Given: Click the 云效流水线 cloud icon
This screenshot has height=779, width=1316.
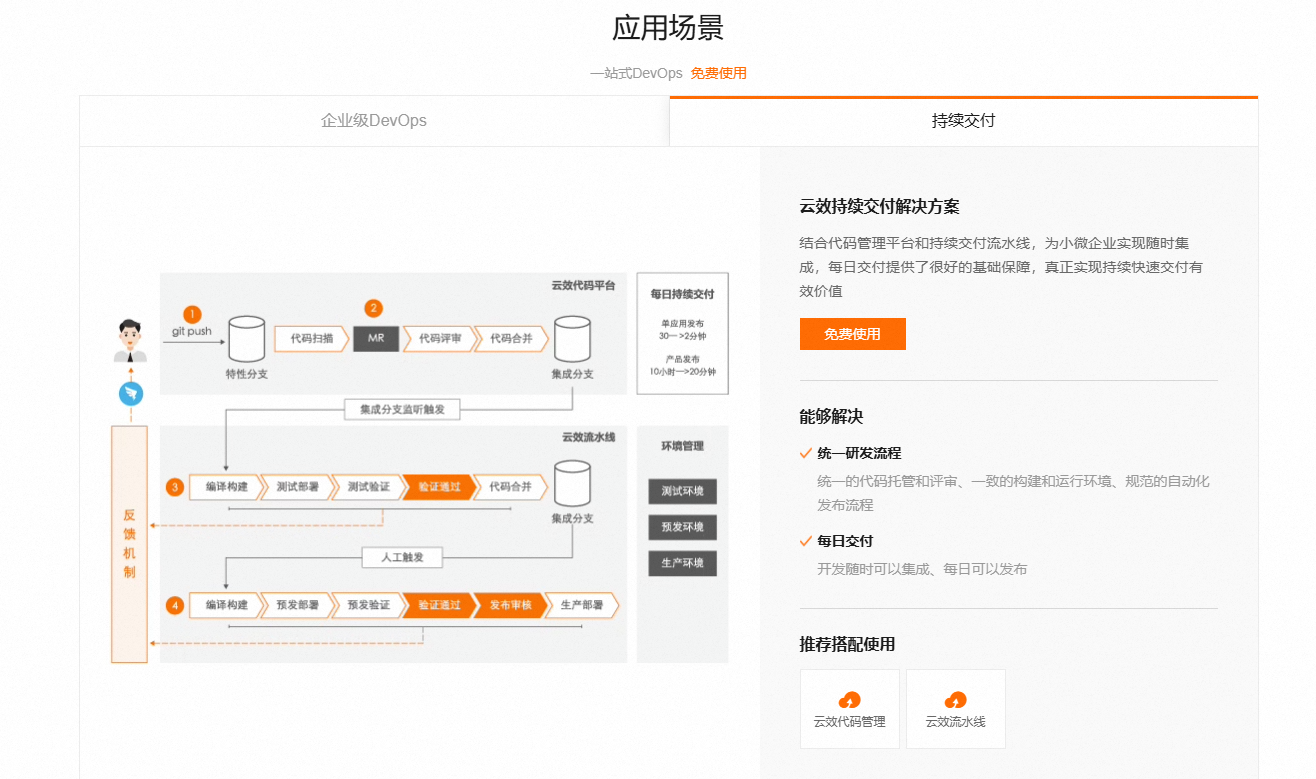Looking at the screenshot, I should 955,700.
